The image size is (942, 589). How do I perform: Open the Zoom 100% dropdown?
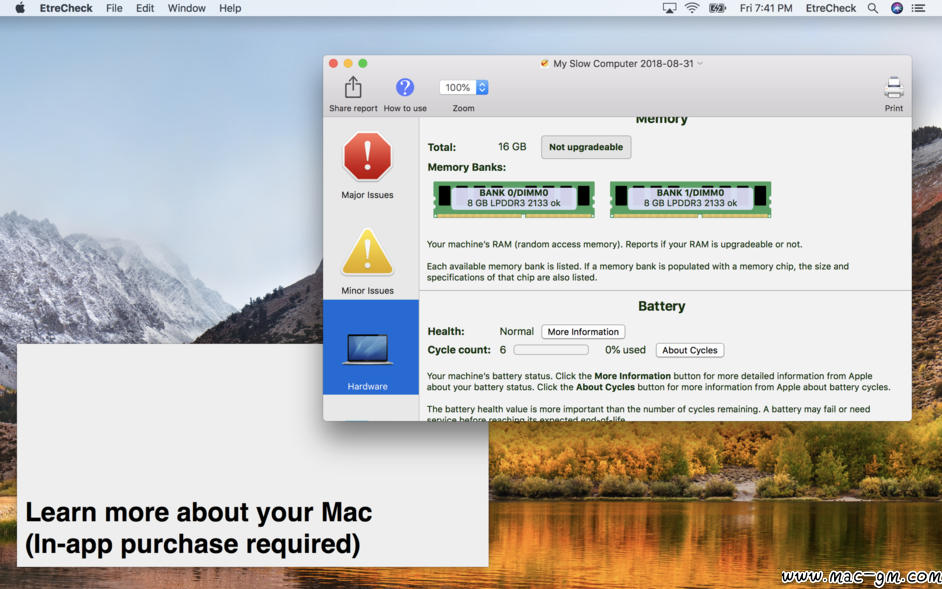coord(463,88)
